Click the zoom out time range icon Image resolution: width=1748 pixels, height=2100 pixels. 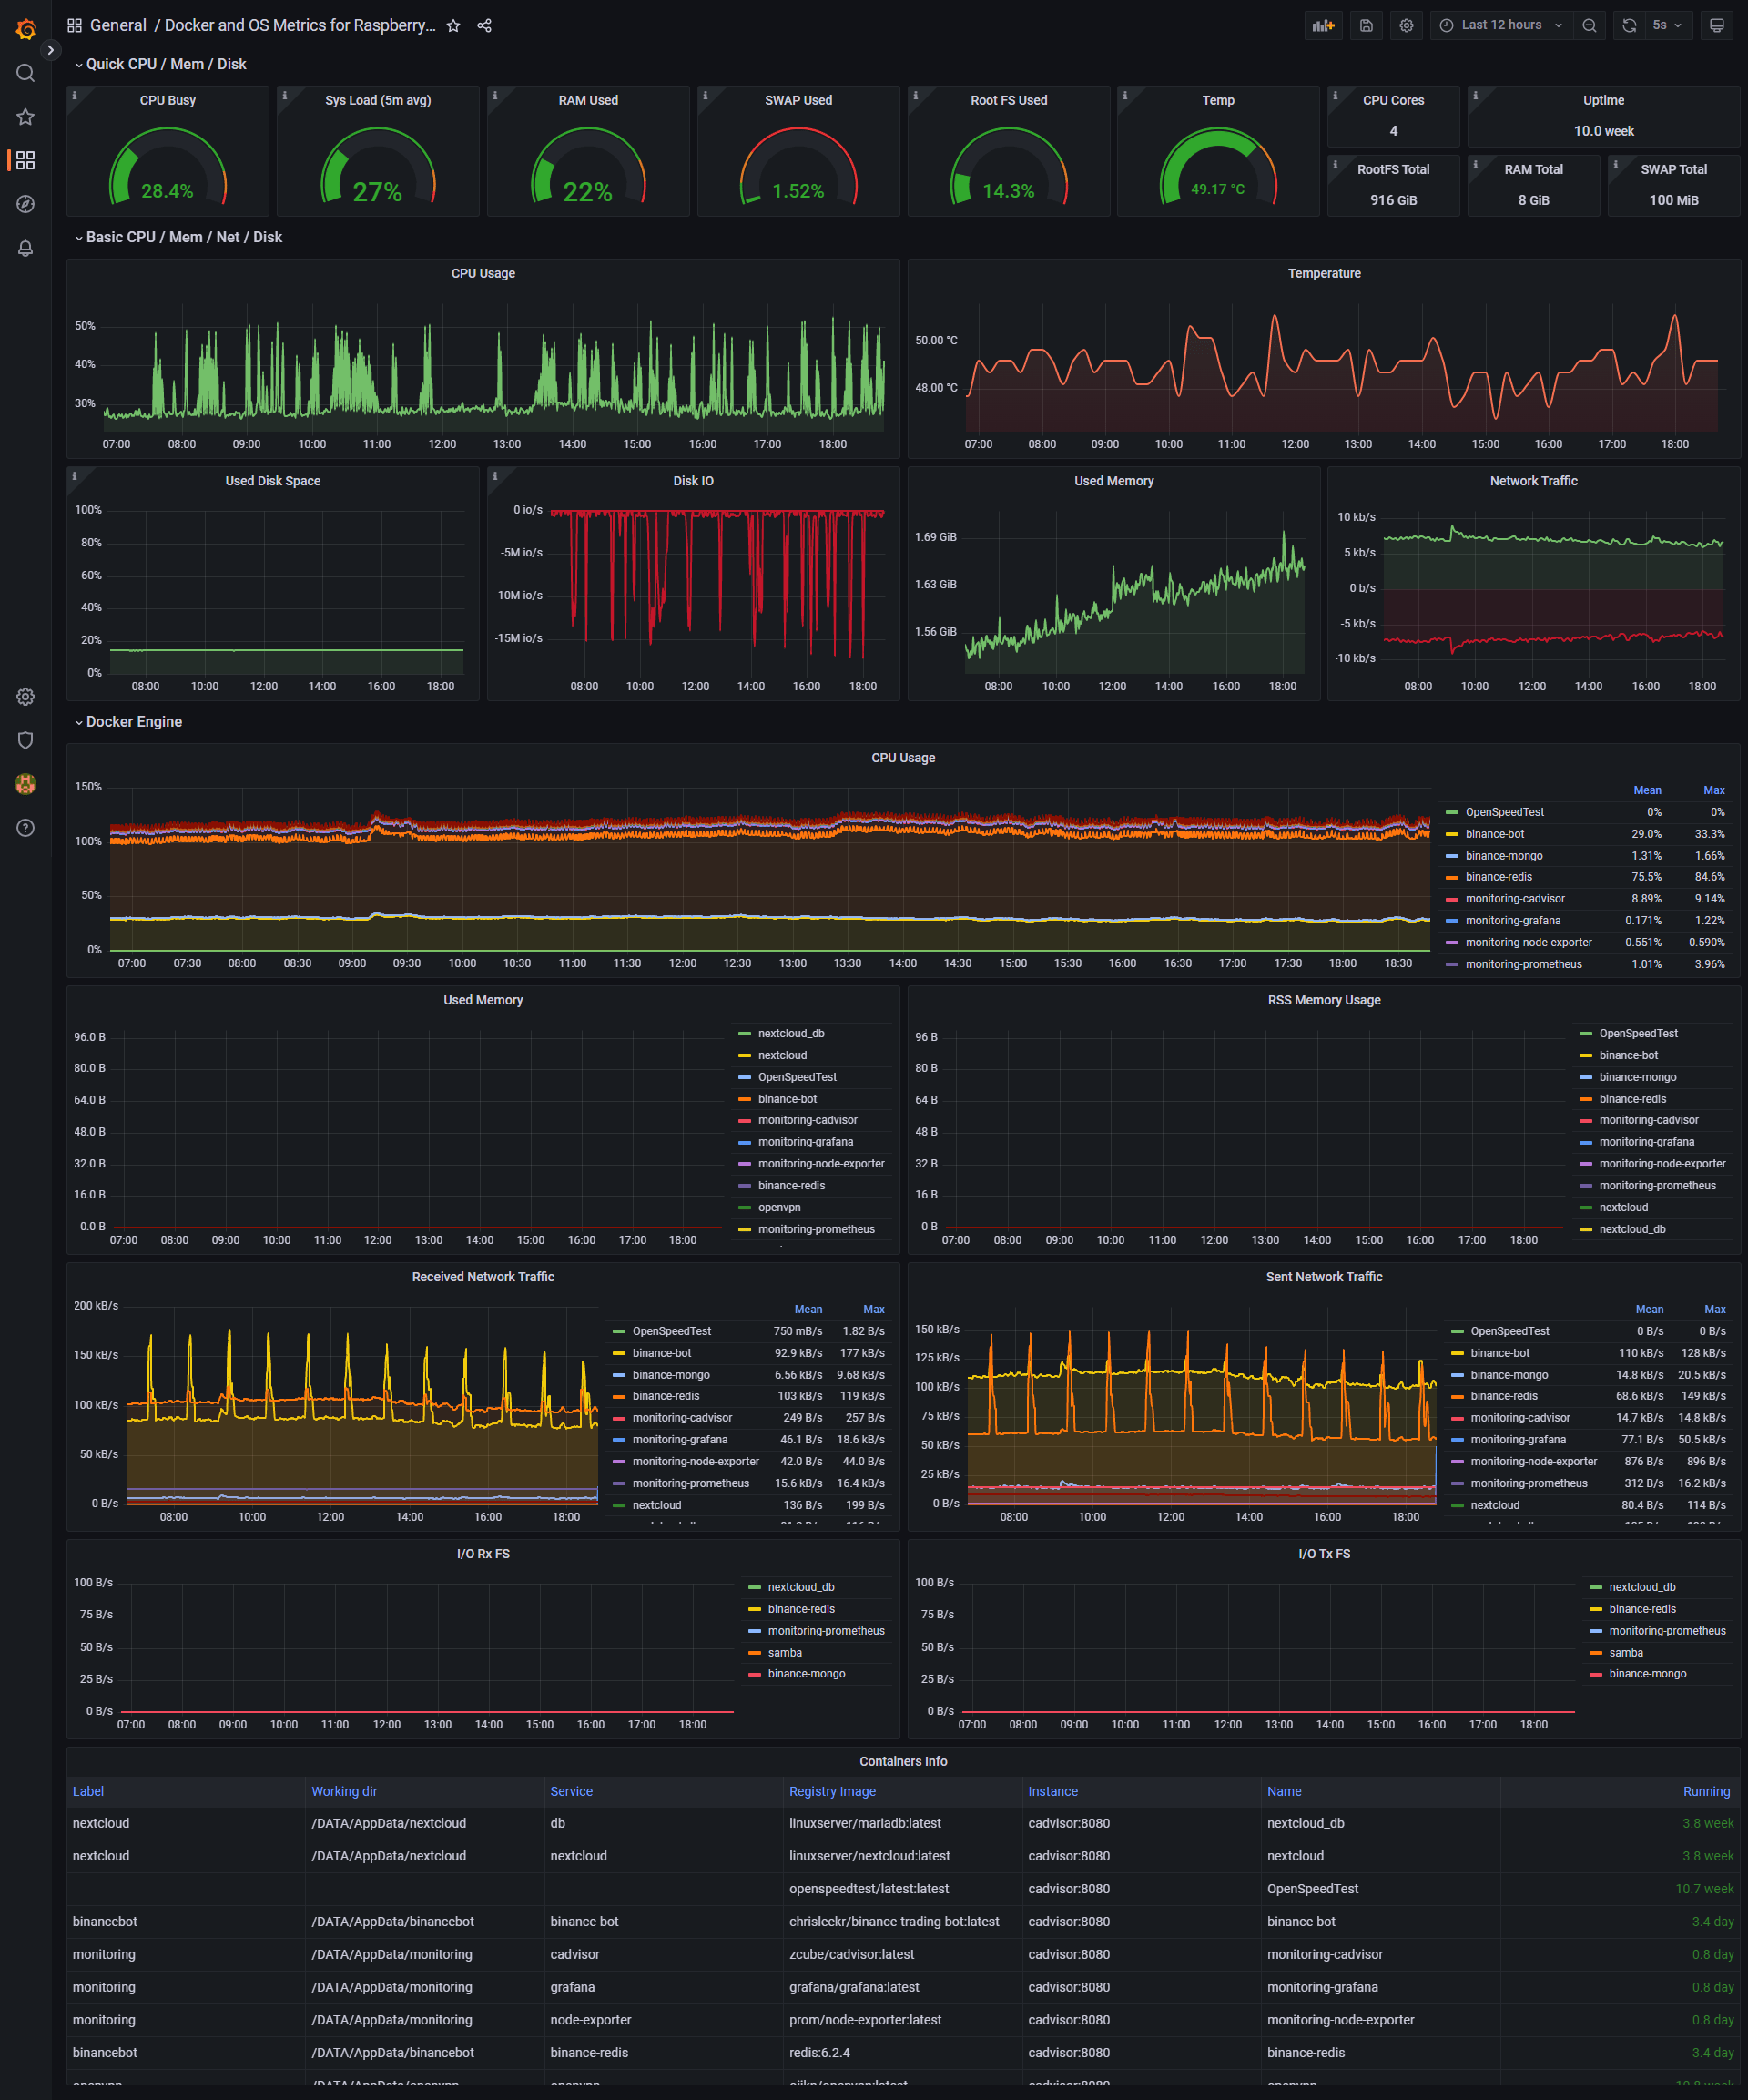click(1589, 25)
